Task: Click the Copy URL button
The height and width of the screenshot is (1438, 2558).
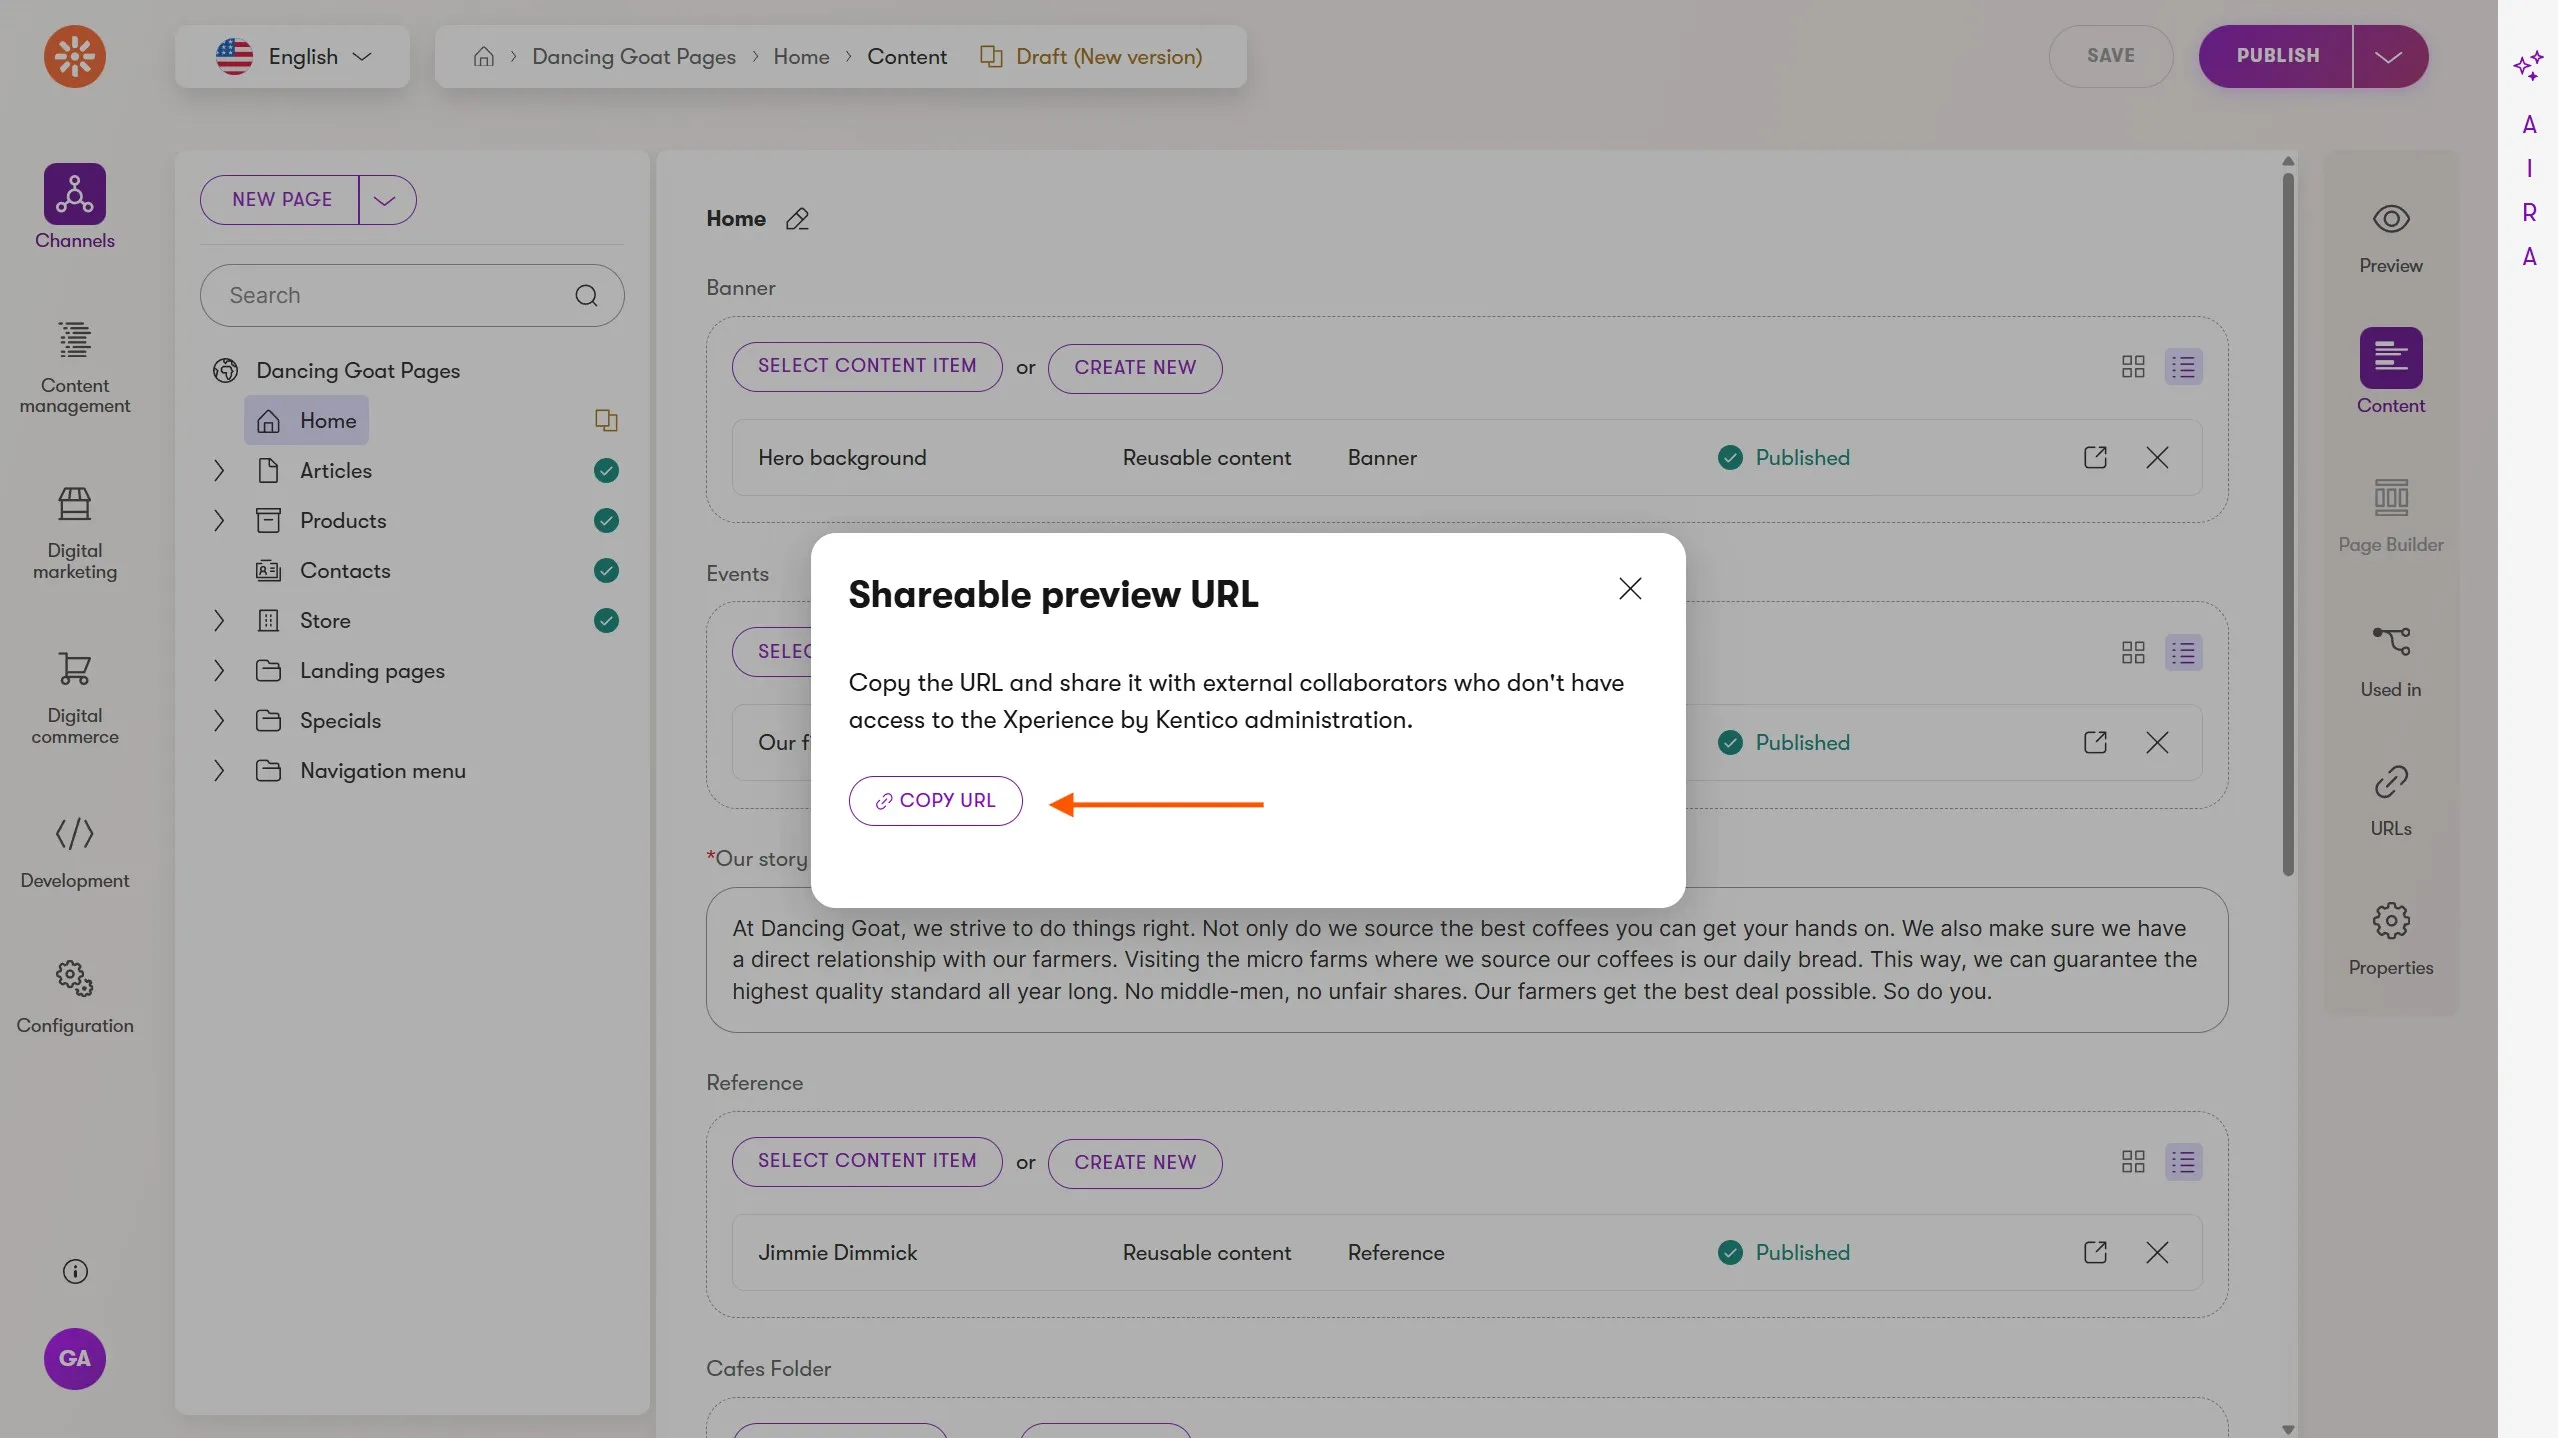Action: (x=935, y=801)
